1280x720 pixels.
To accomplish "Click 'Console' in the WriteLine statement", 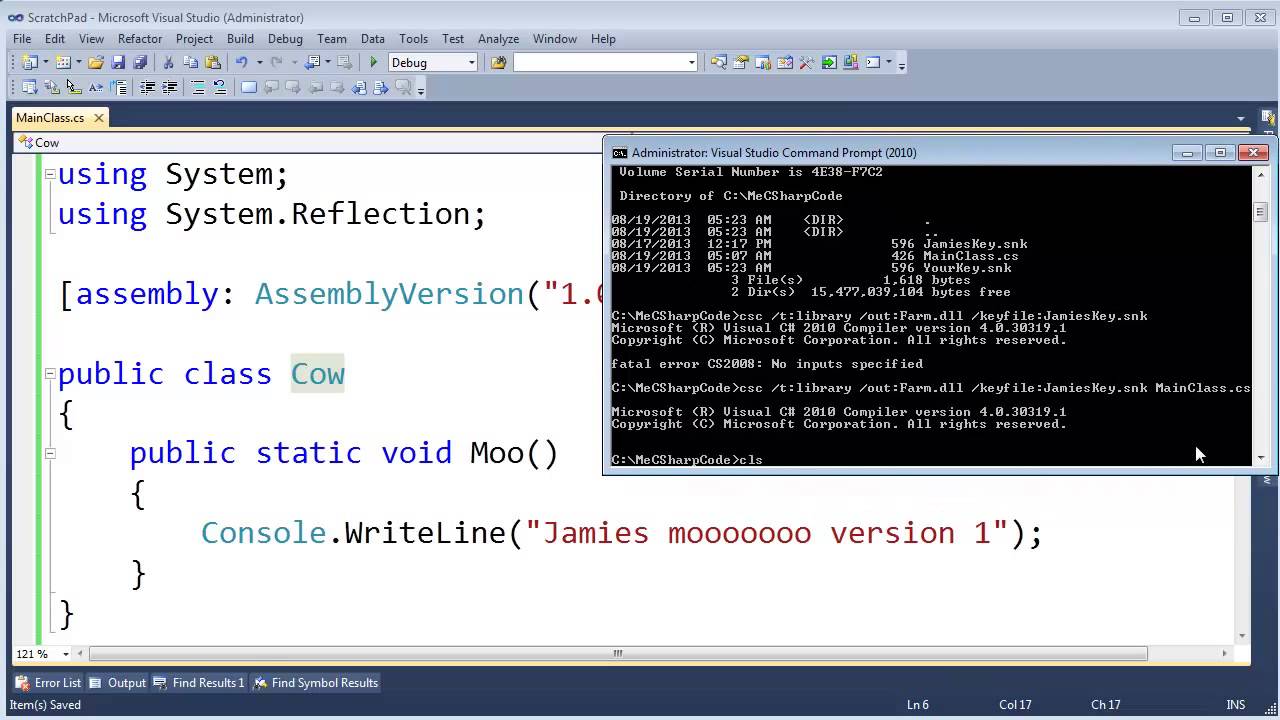I will click(263, 533).
